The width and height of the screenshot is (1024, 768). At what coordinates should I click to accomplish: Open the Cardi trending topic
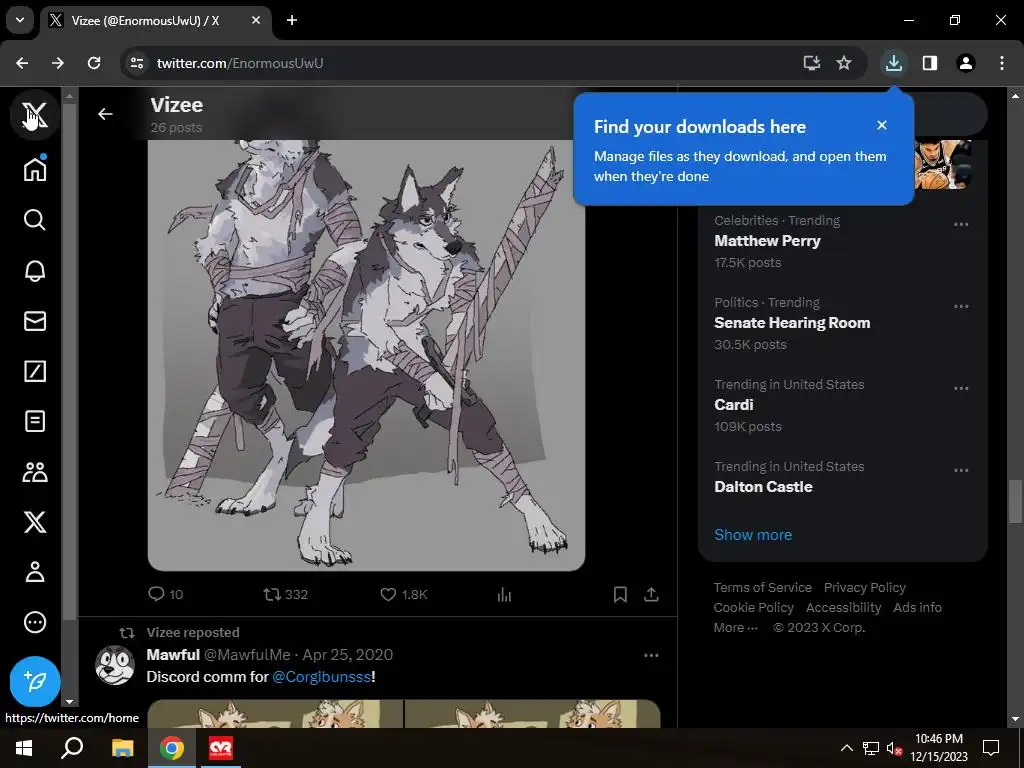(x=733, y=405)
